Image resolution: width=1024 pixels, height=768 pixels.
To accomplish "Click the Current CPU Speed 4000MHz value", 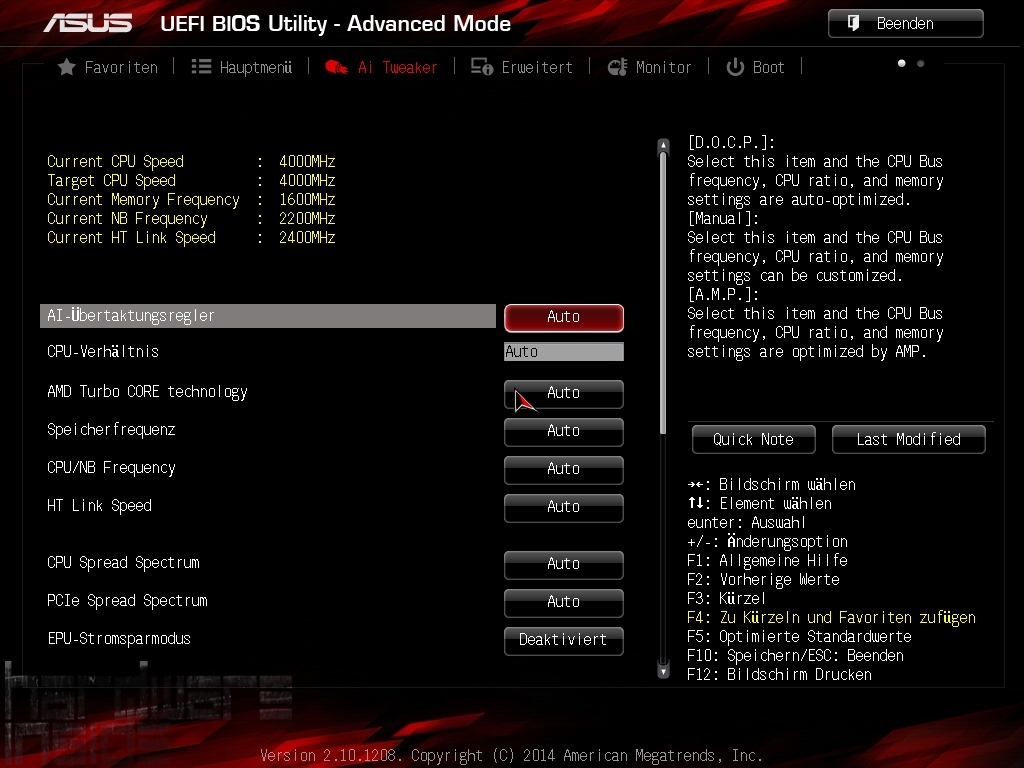I will [x=307, y=161].
